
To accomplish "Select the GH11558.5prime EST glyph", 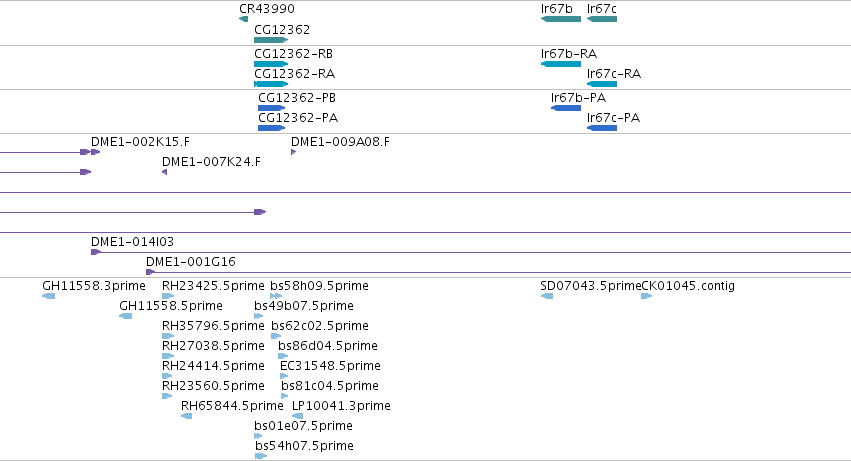I will 125,316.
